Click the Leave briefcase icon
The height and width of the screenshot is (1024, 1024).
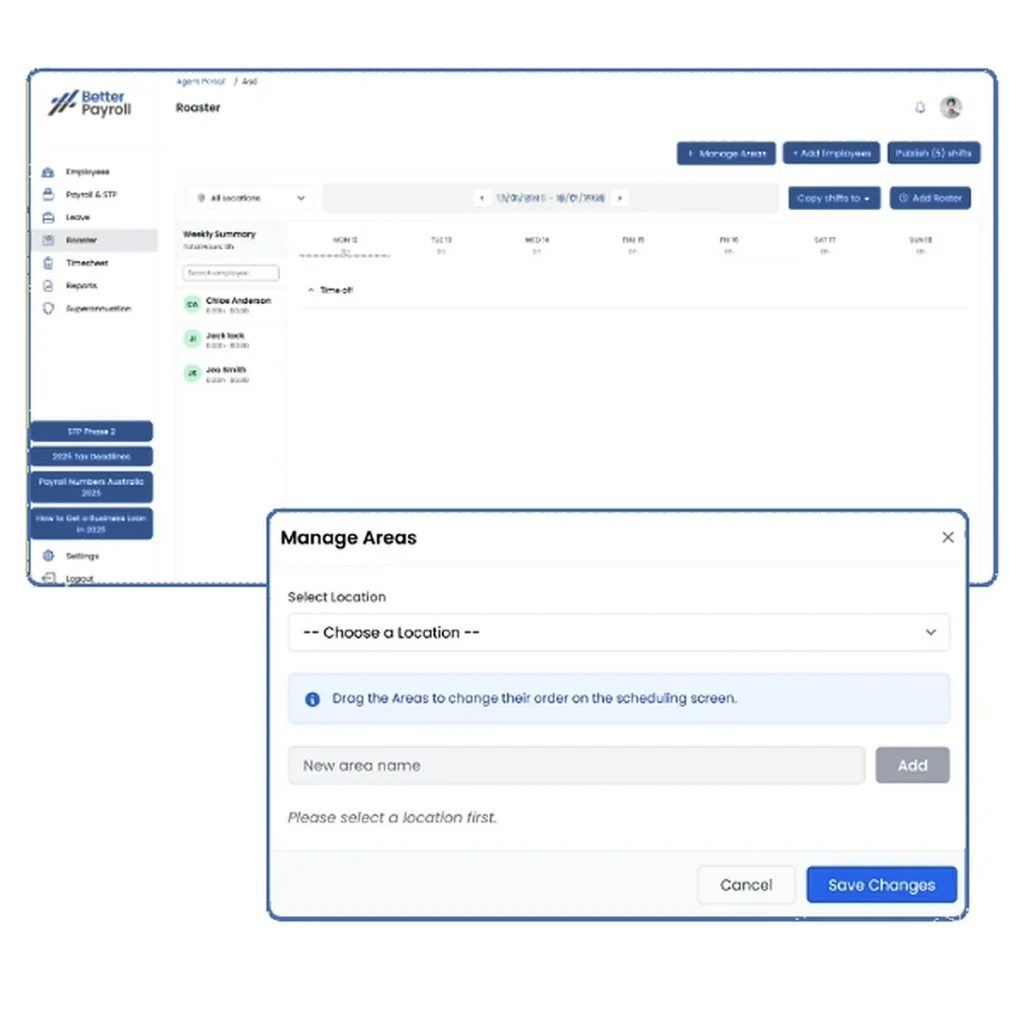(48, 217)
